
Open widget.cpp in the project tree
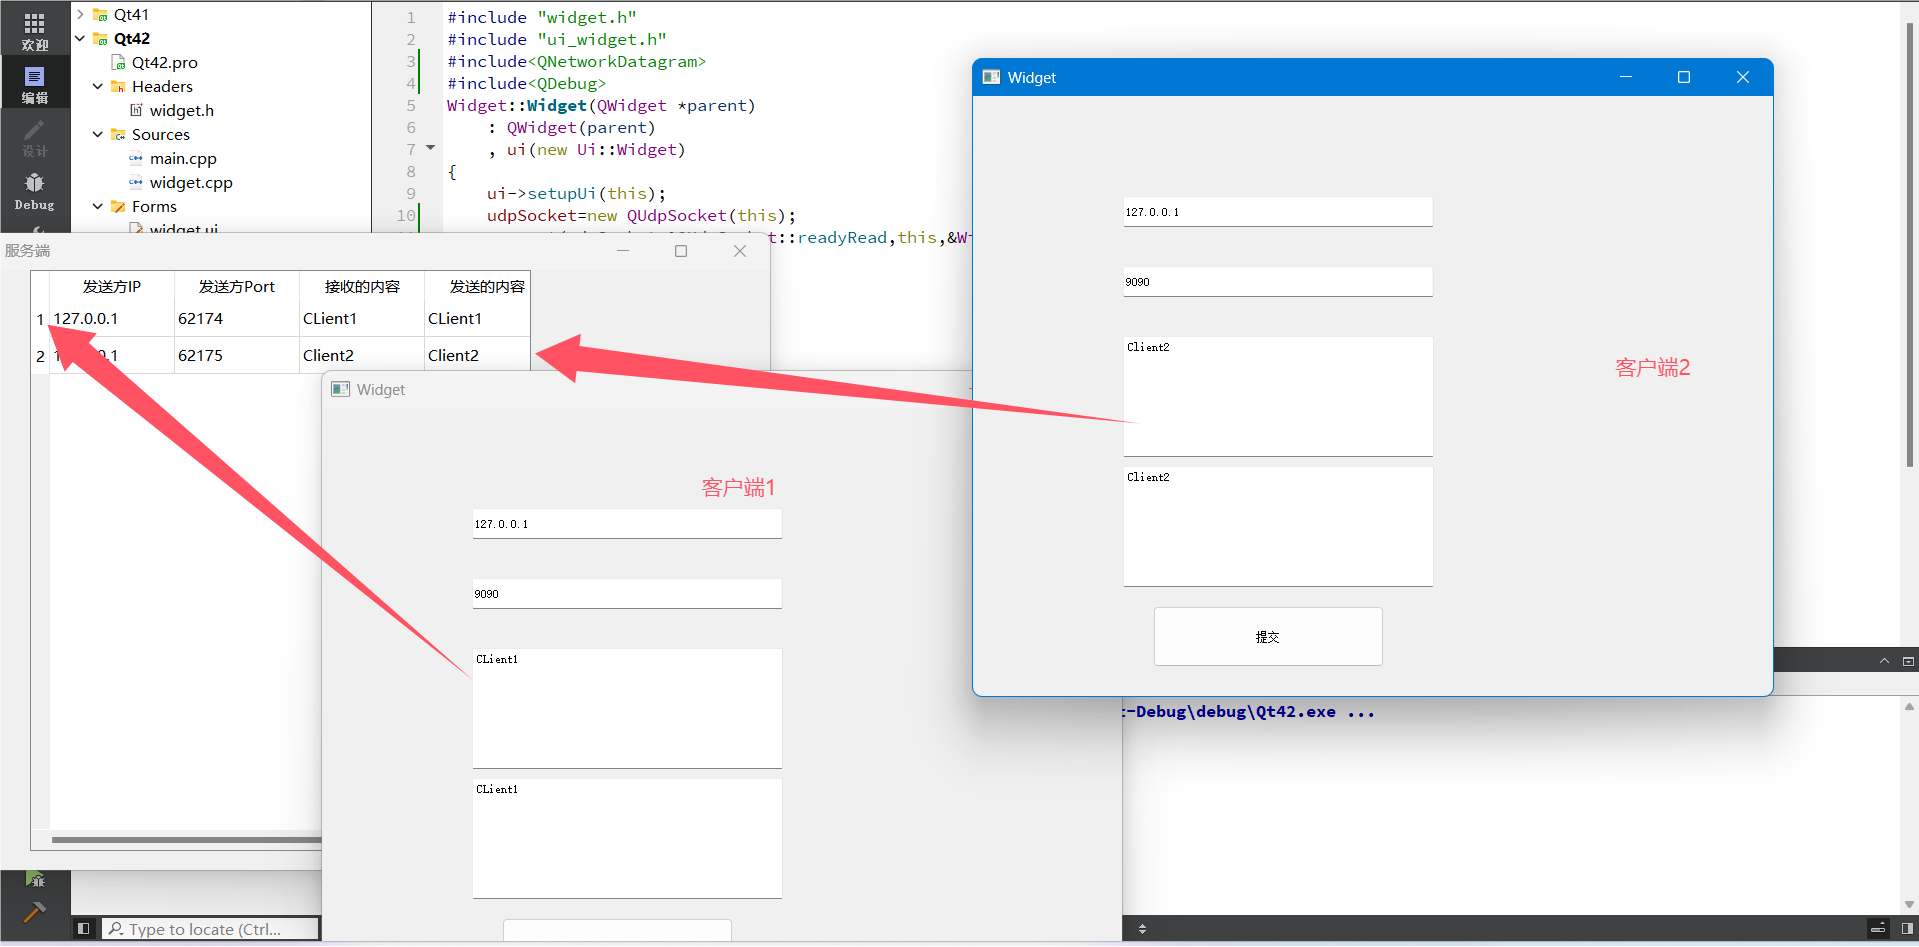[x=191, y=182]
